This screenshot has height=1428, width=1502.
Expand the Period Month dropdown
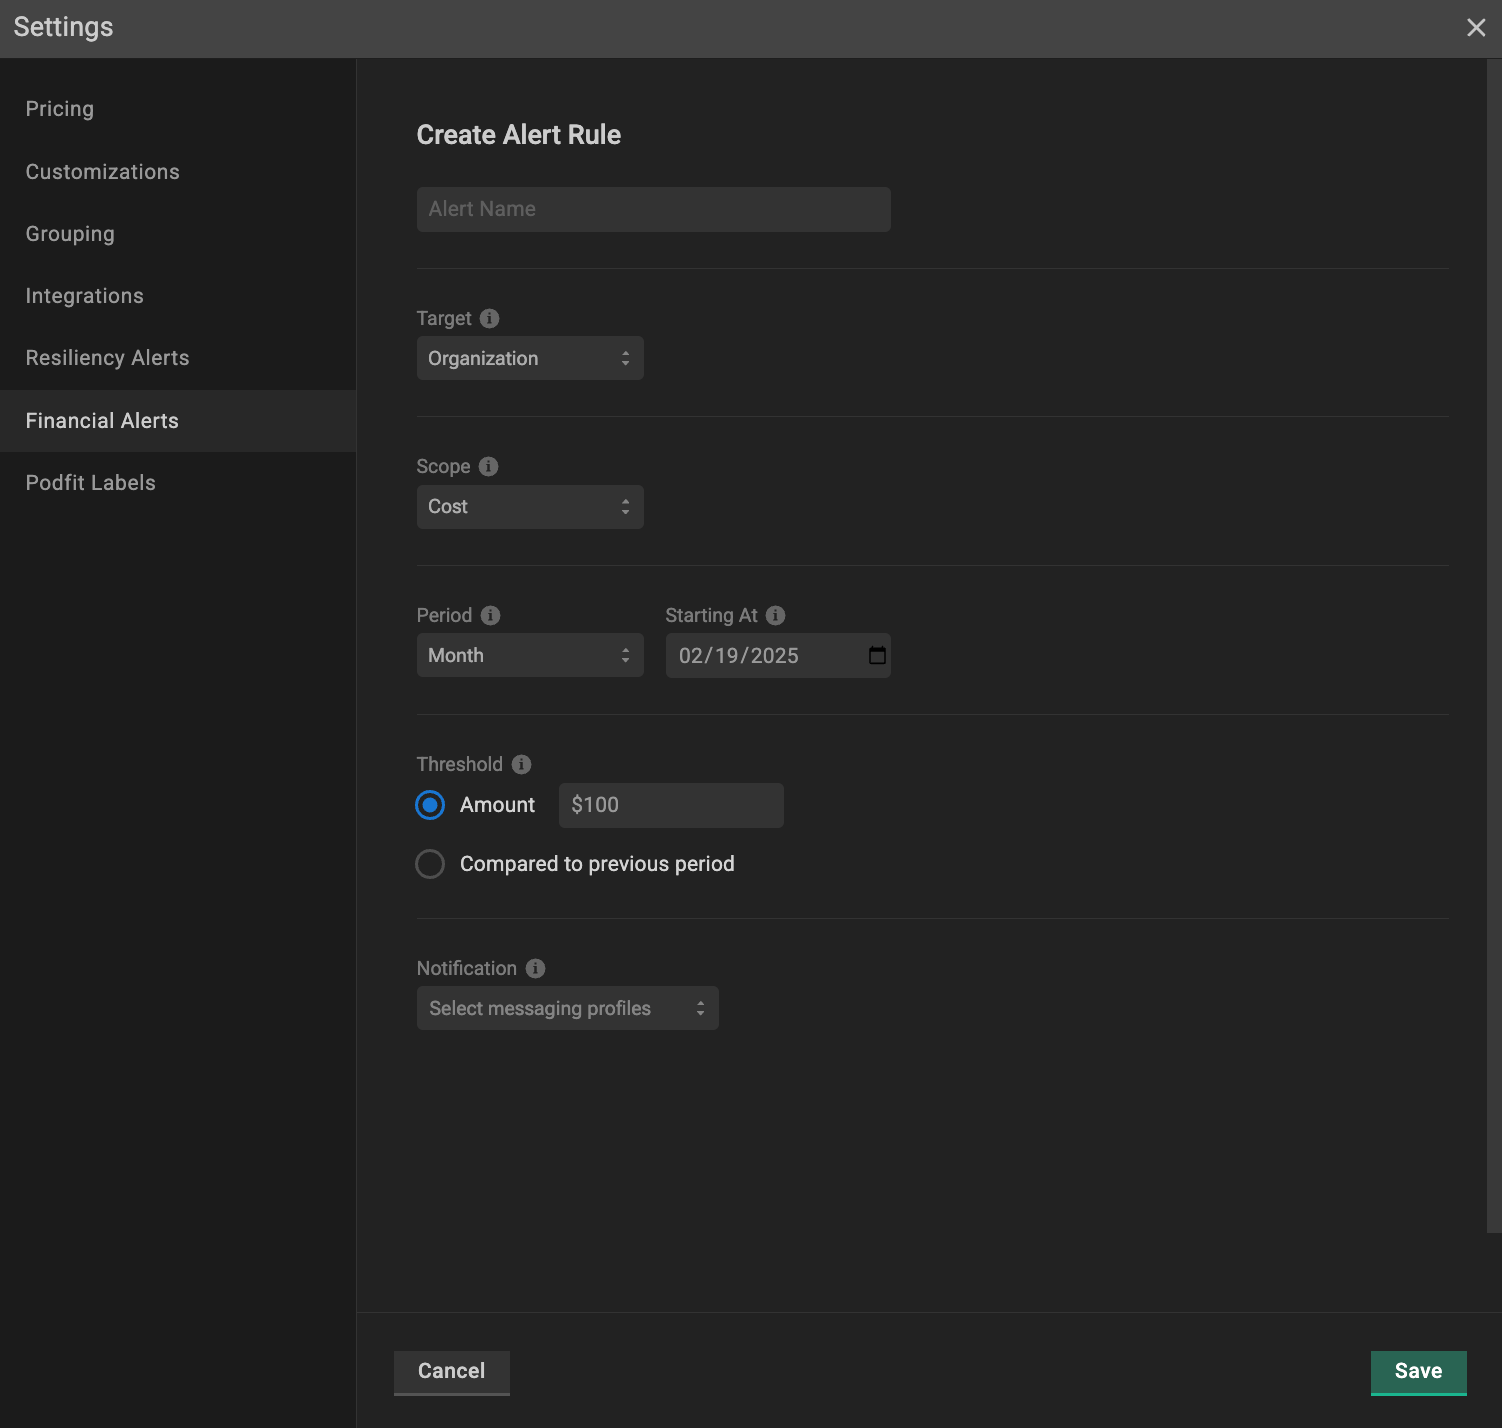click(x=529, y=655)
